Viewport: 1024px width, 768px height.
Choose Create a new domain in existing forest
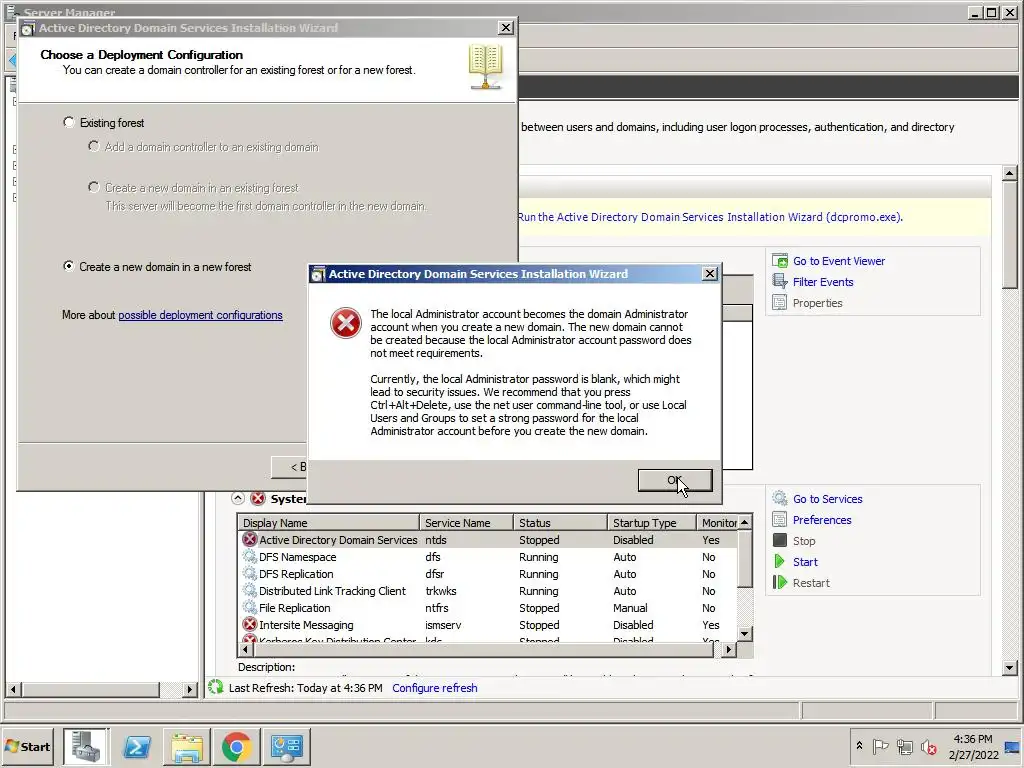[93, 187]
